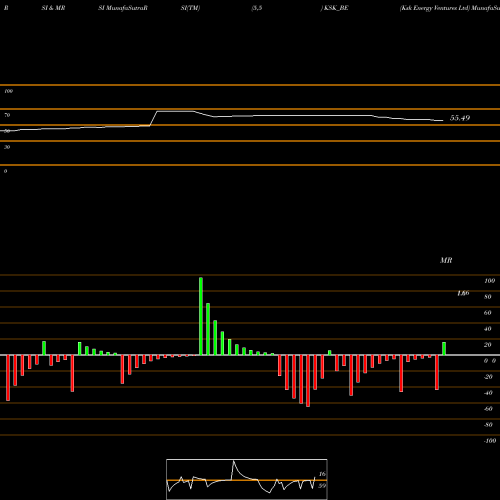Click the MR right axis label -100

click(x=490, y=441)
